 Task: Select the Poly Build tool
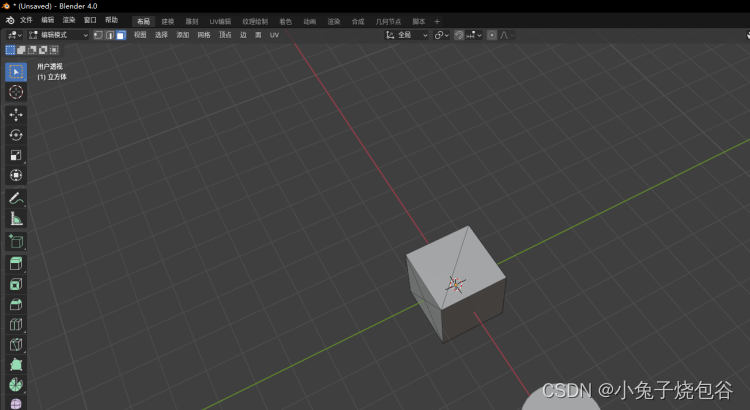click(x=16, y=365)
